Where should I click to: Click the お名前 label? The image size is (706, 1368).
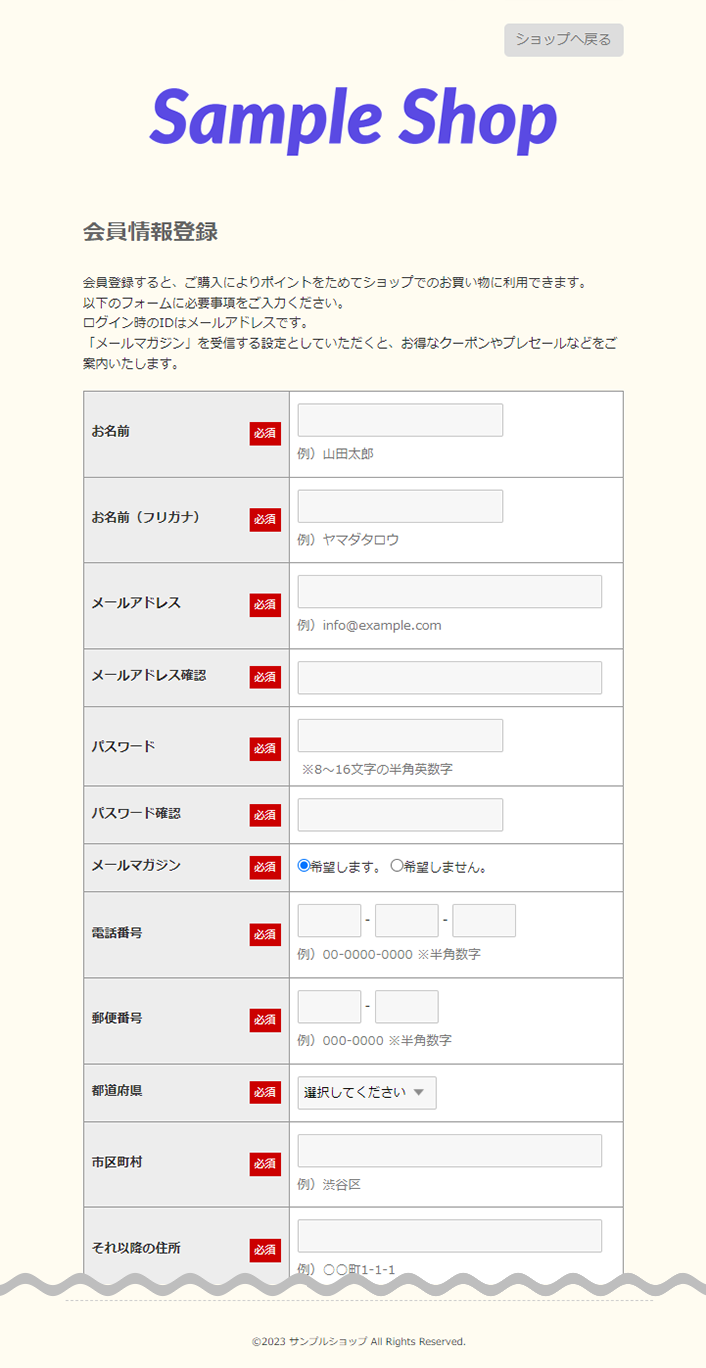pyautogui.click(x=110, y=431)
